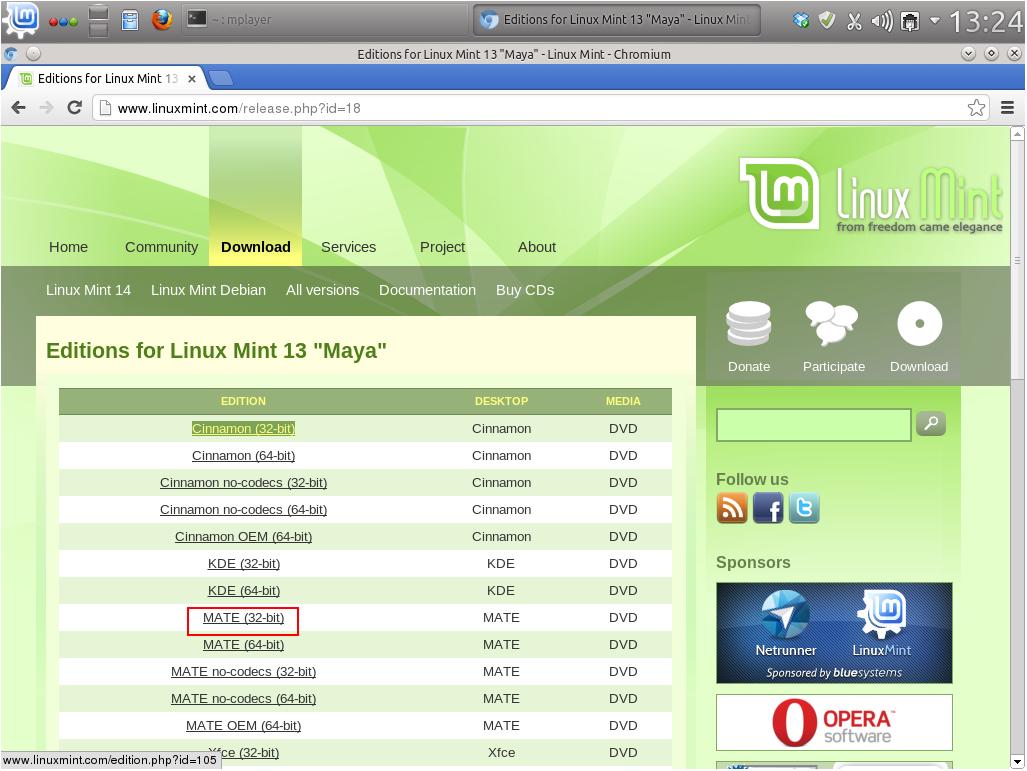This screenshot has width=1027, height=771.
Task: Focus the site search text field
Action: pos(813,424)
